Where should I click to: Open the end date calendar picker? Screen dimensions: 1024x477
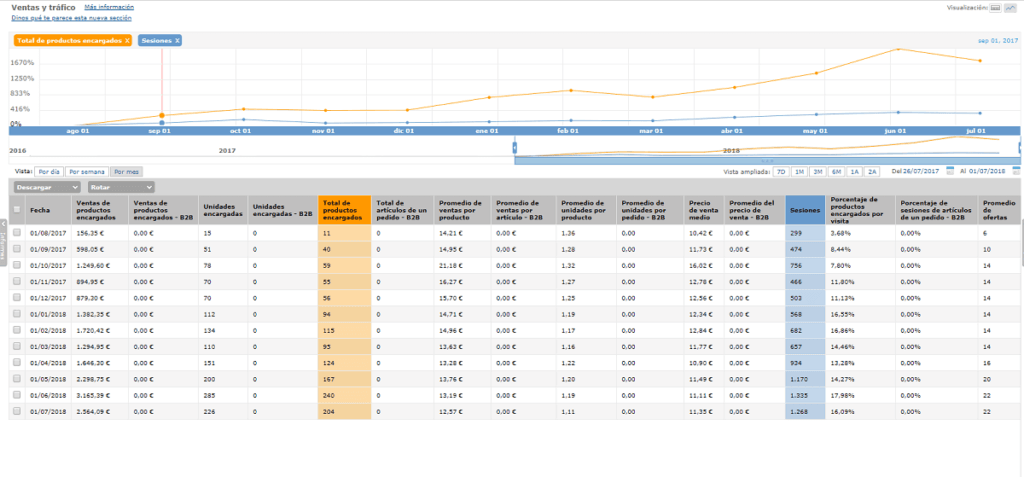[1016, 171]
